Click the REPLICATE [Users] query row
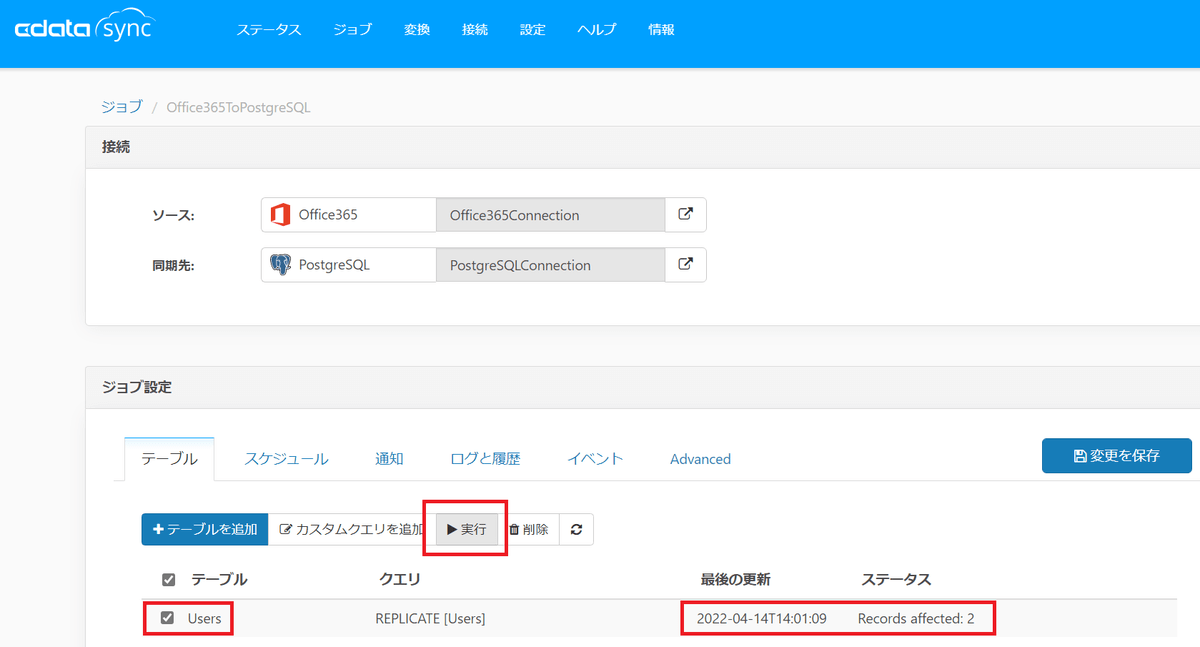1200x647 pixels. tap(430, 619)
